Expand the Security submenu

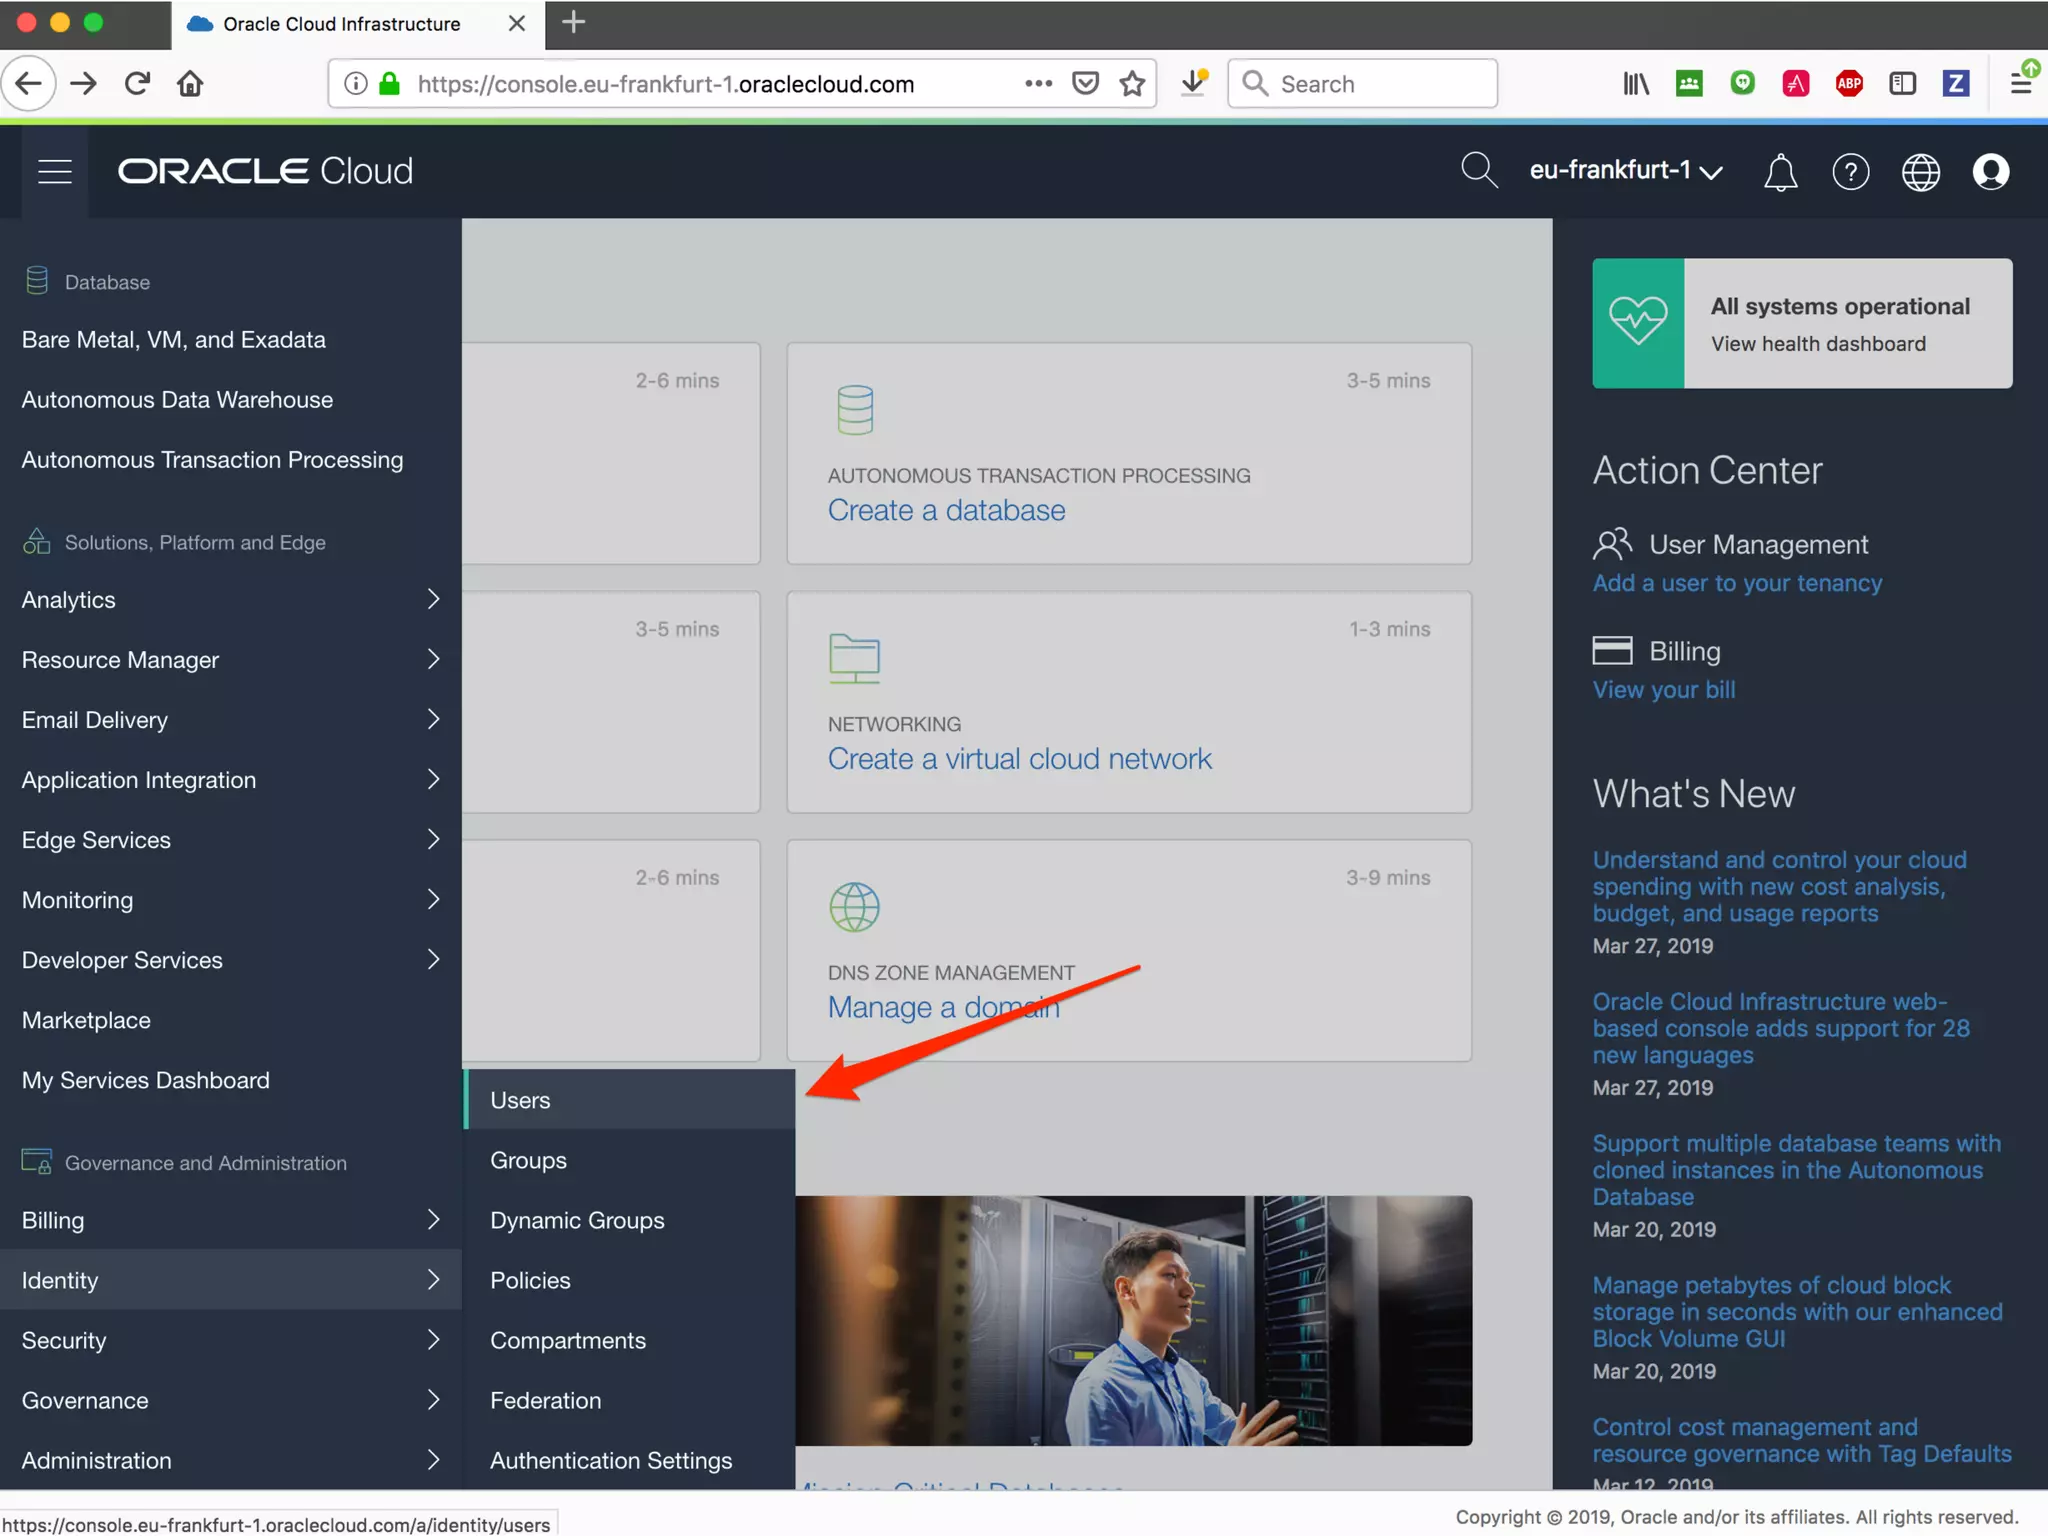click(x=230, y=1340)
